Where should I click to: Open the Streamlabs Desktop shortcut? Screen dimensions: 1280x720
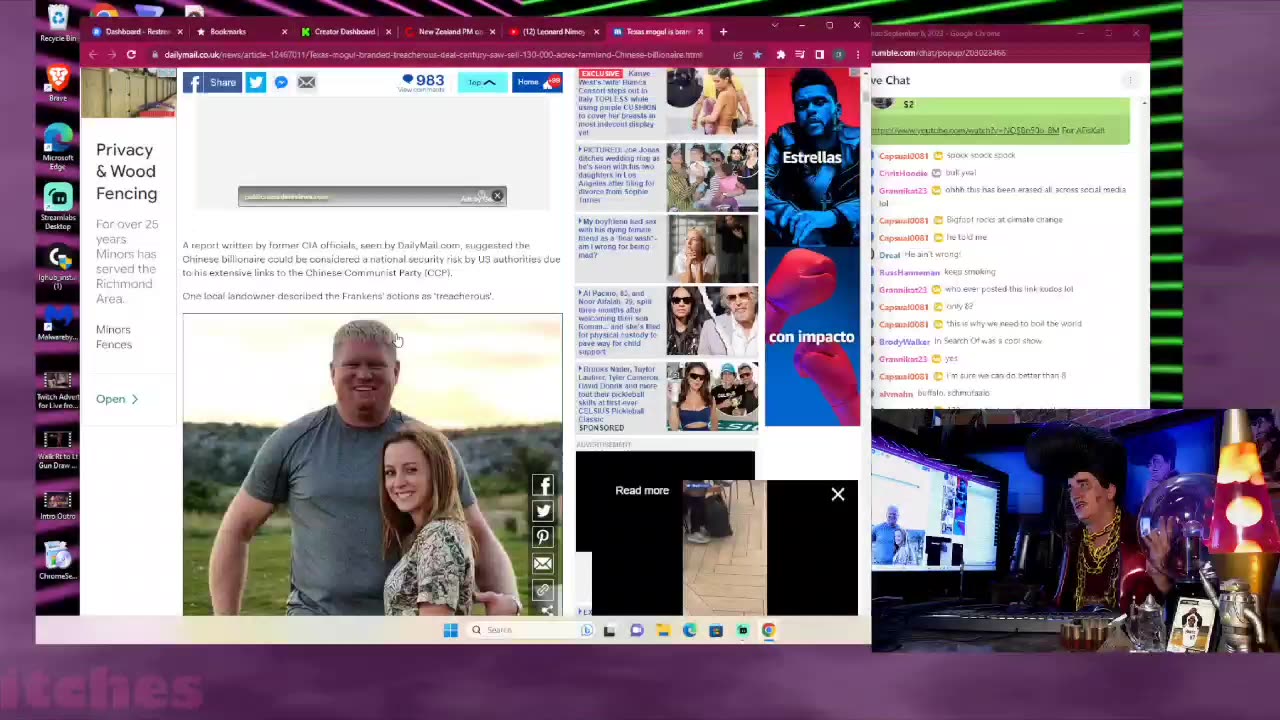[58, 205]
